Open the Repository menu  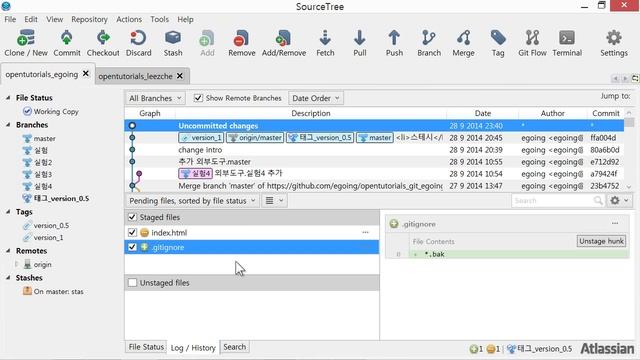click(x=89, y=19)
